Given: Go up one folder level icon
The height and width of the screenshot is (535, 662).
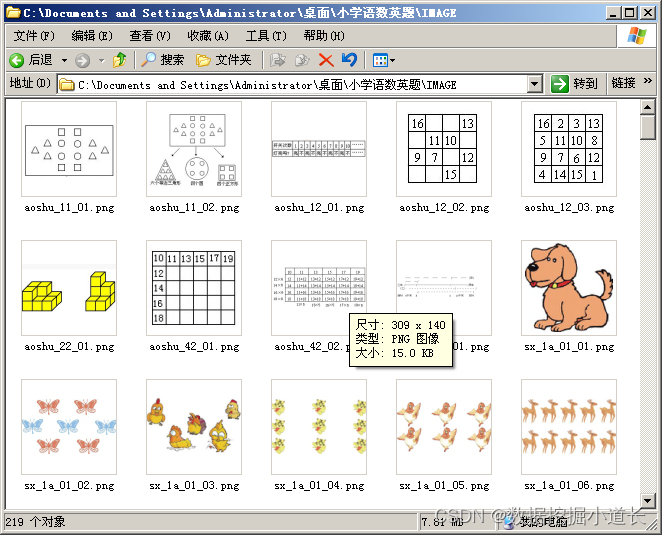Looking at the screenshot, I should tap(120, 60).
